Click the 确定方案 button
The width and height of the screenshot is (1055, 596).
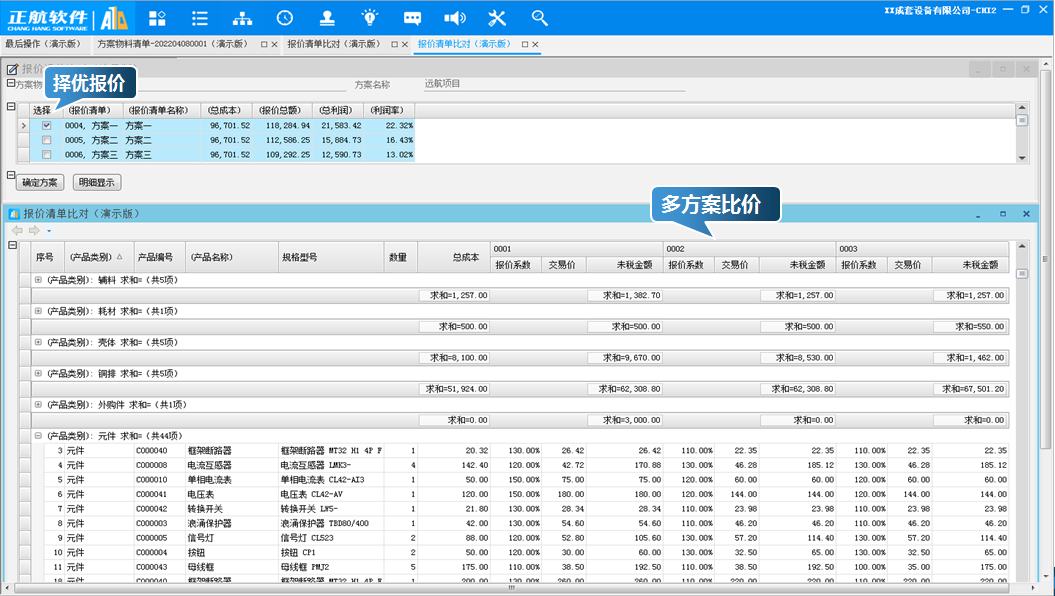coord(41,183)
